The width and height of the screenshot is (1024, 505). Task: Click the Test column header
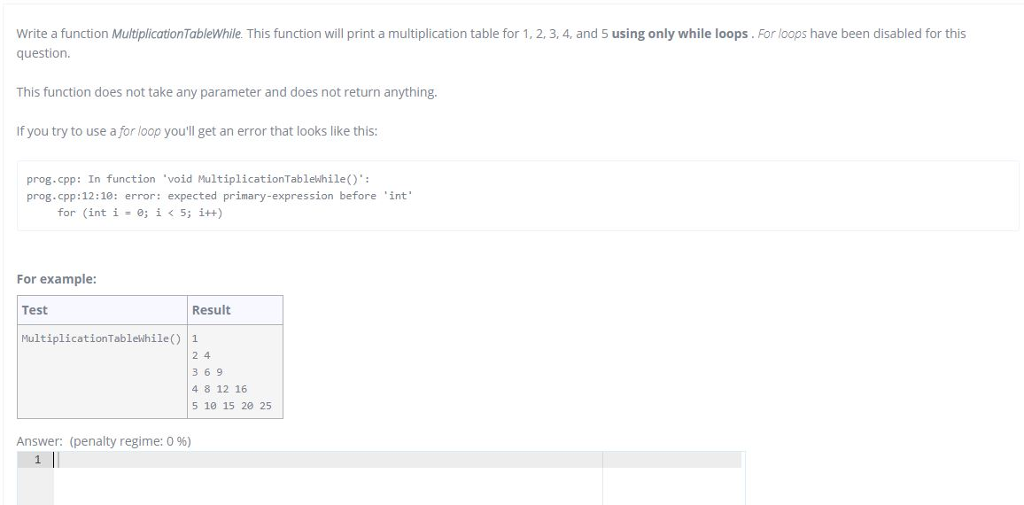[x=35, y=310]
